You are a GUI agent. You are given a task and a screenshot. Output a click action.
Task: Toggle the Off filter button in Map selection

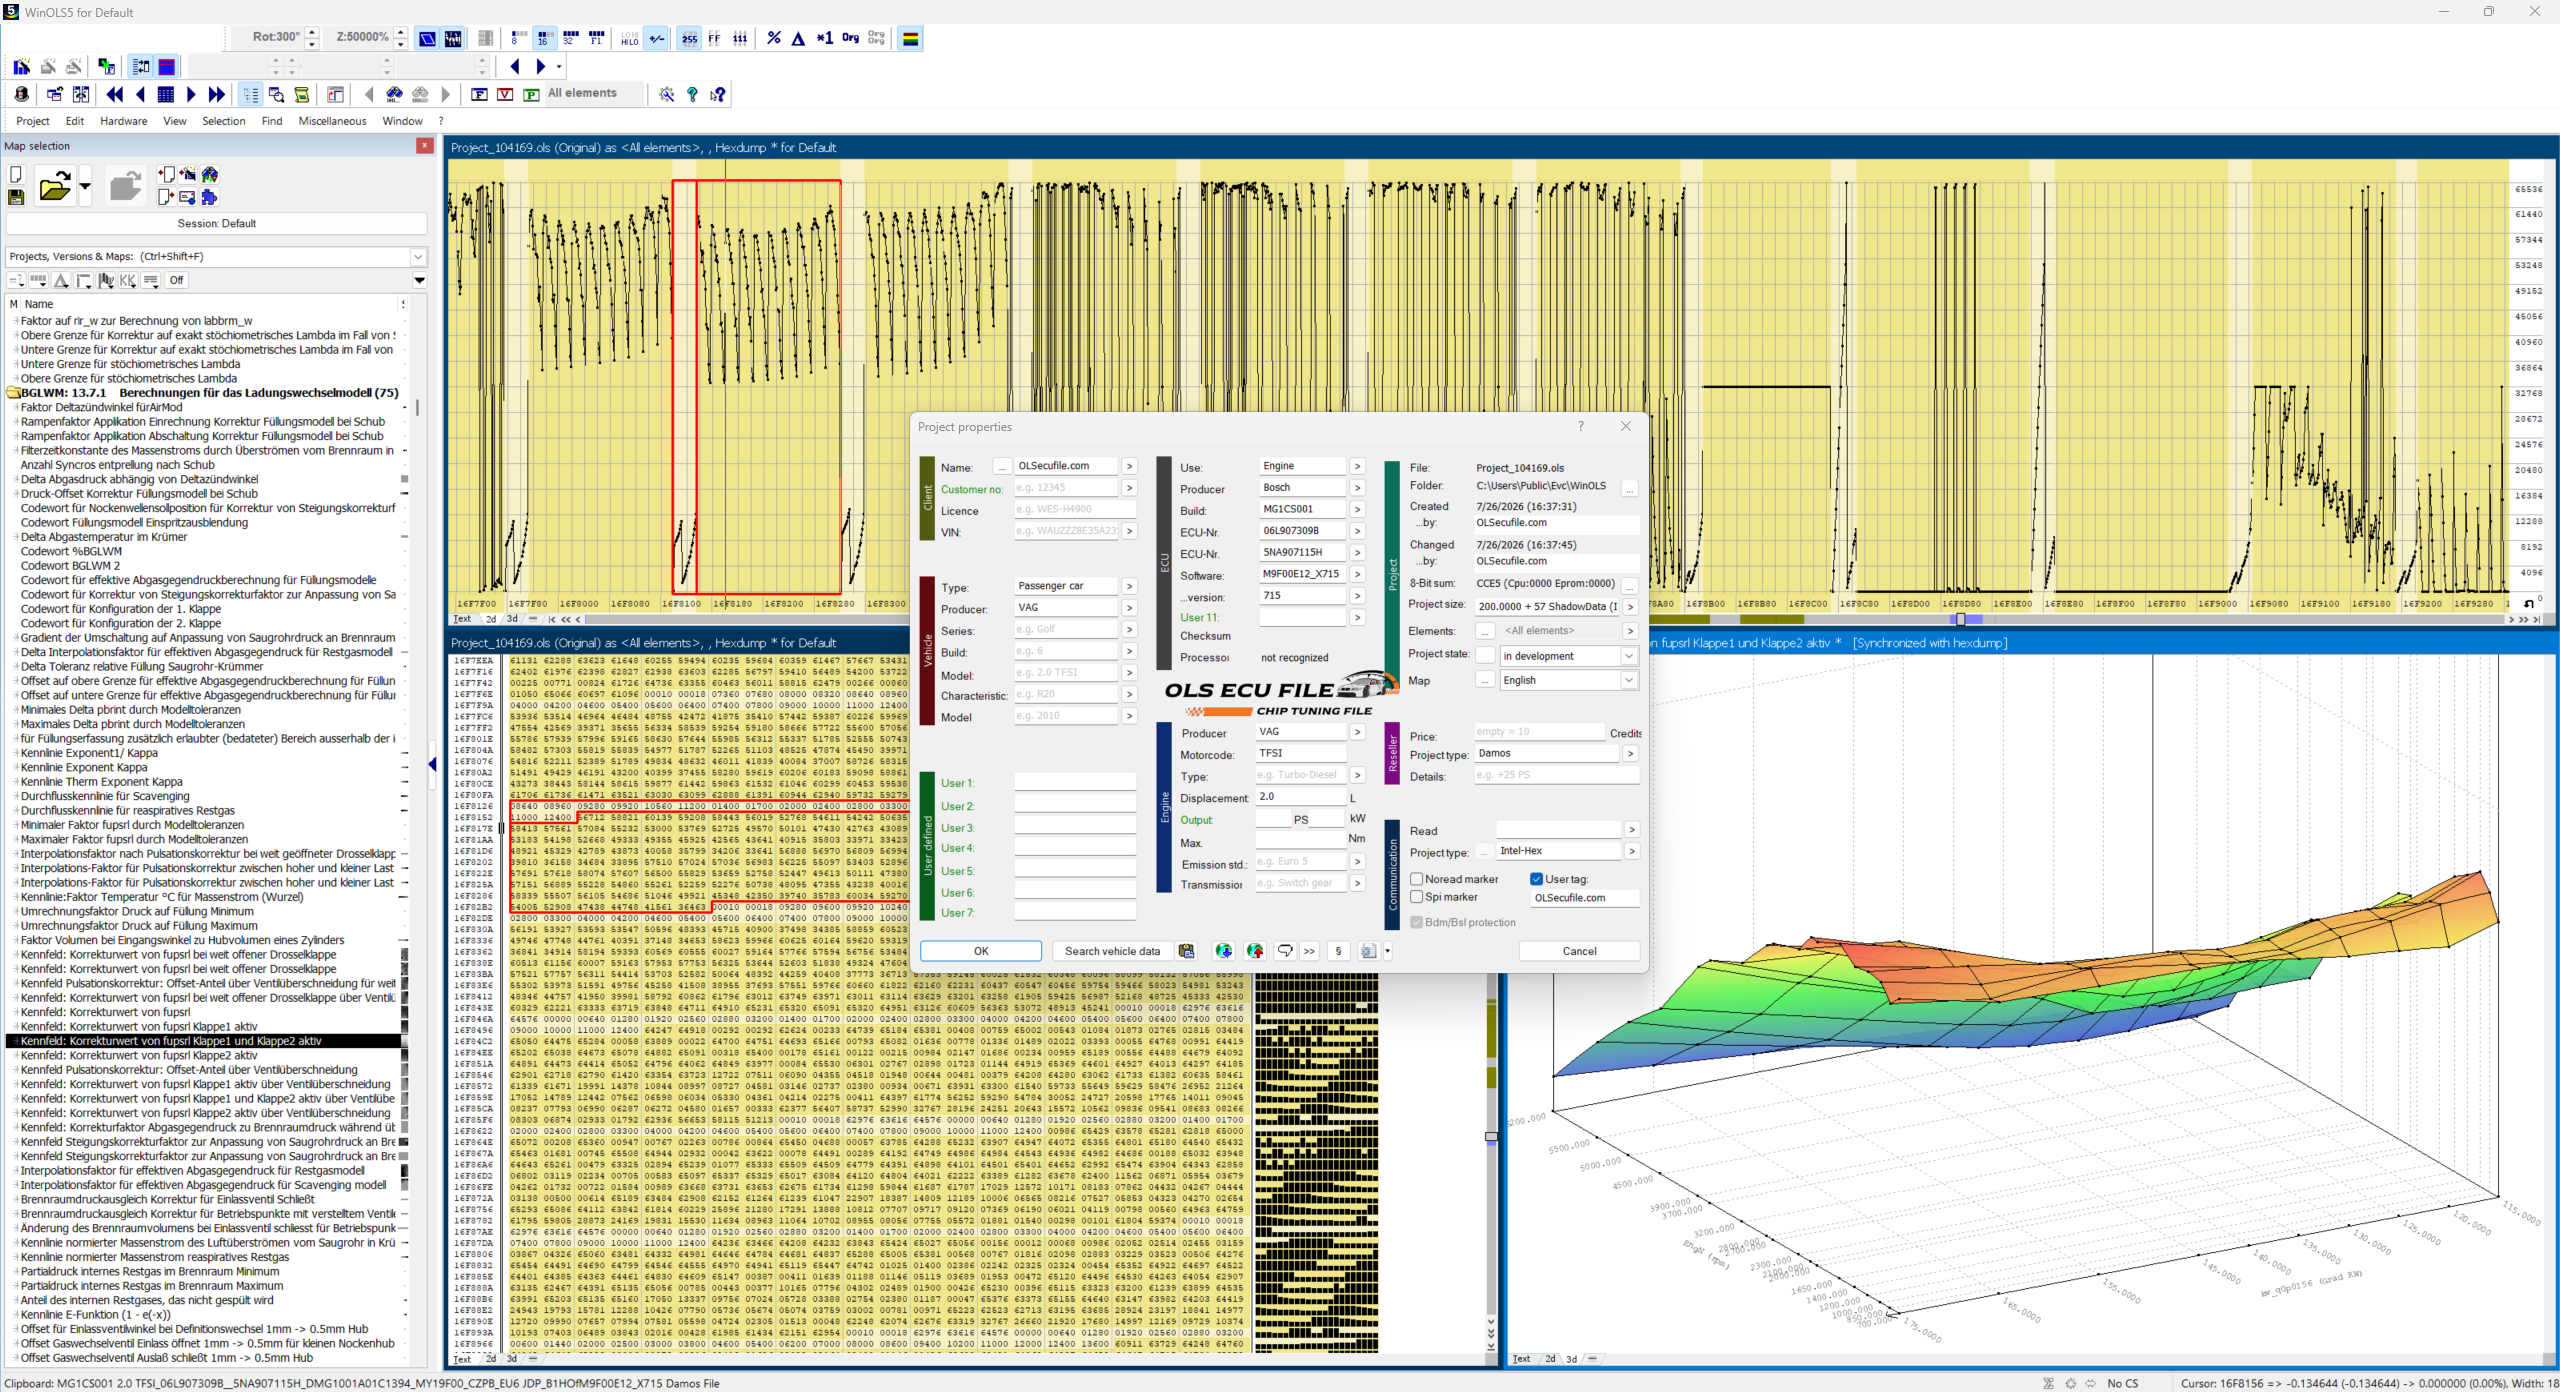[x=177, y=280]
